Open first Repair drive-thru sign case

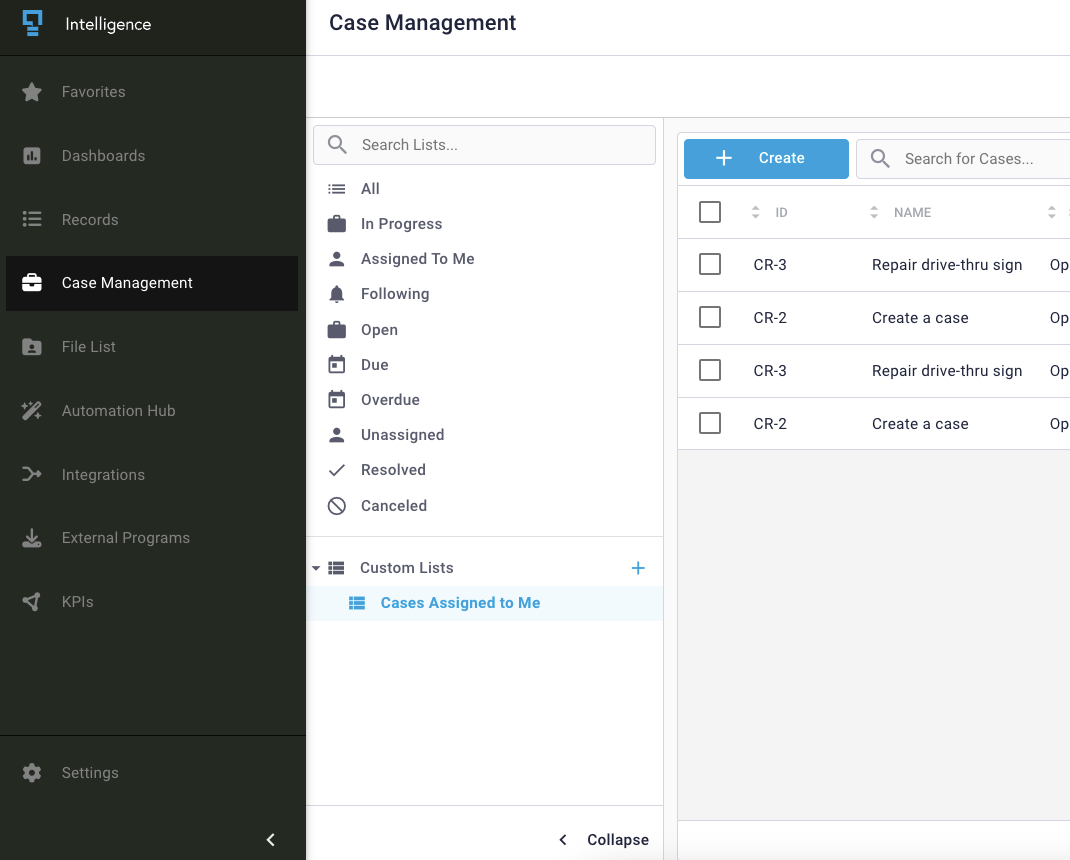[x=946, y=265]
